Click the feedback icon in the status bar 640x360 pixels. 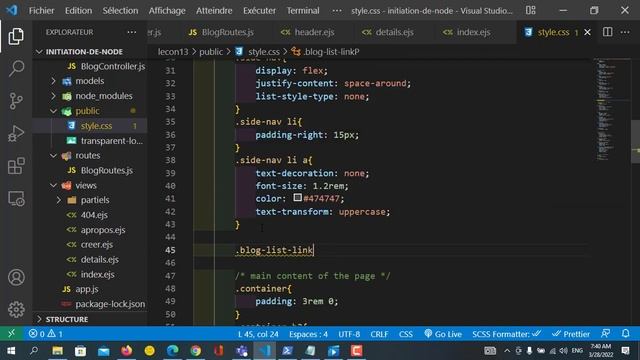coord(605,333)
